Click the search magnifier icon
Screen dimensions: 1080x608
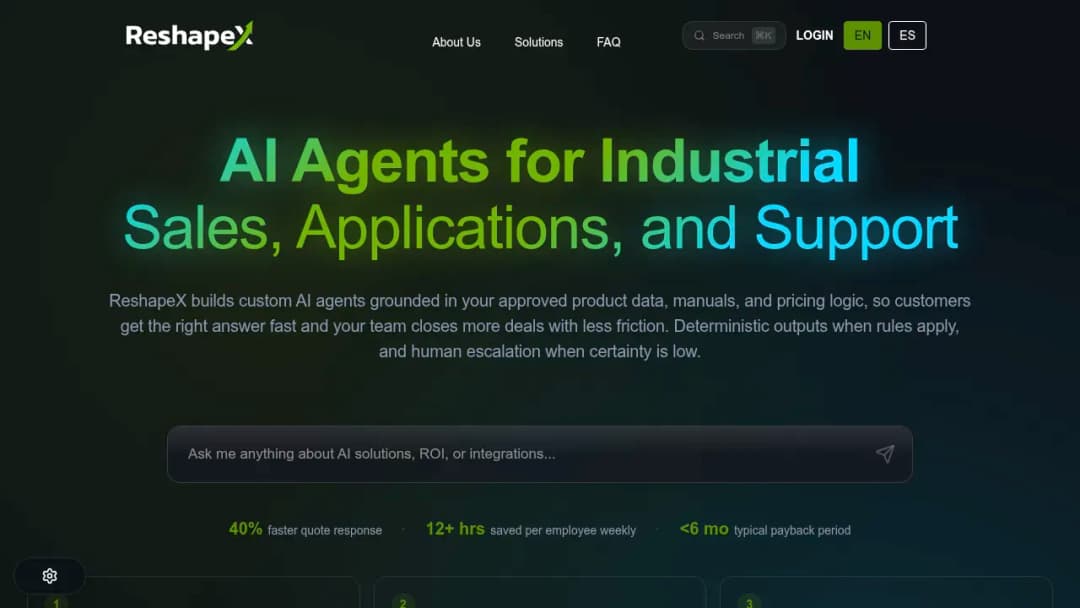coord(699,35)
